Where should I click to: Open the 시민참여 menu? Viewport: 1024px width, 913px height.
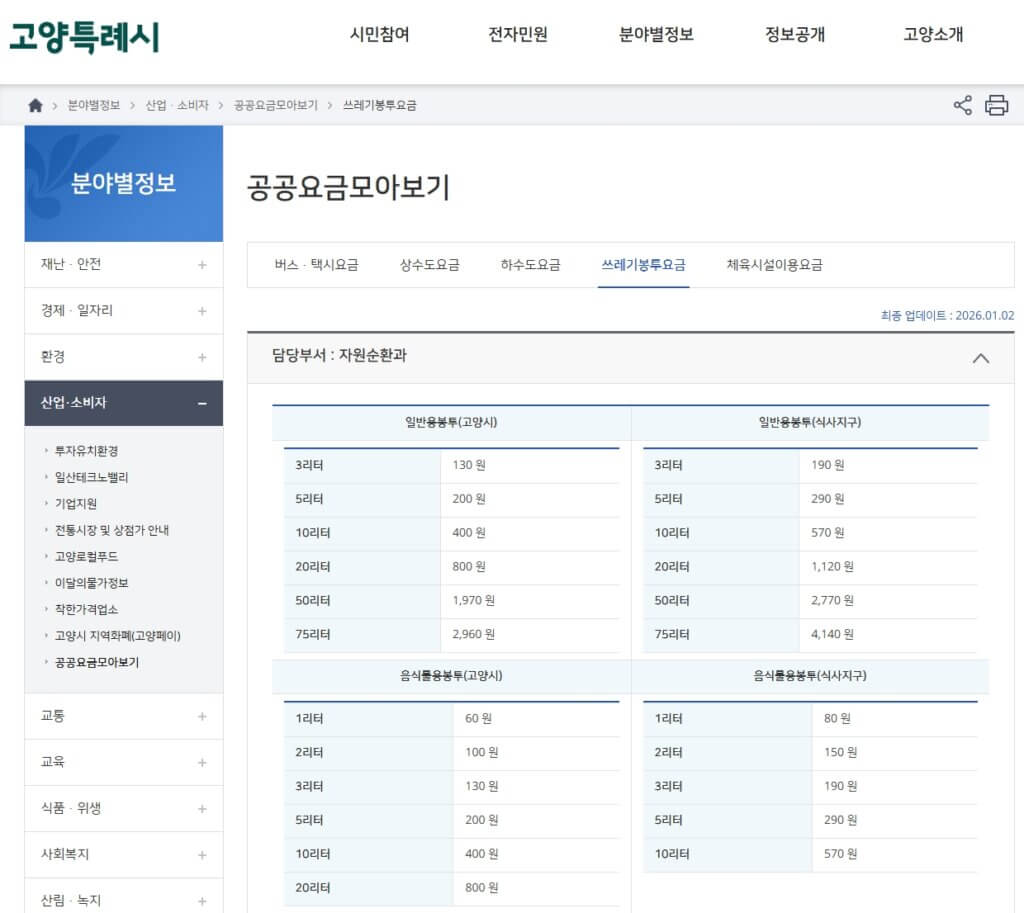380,33
